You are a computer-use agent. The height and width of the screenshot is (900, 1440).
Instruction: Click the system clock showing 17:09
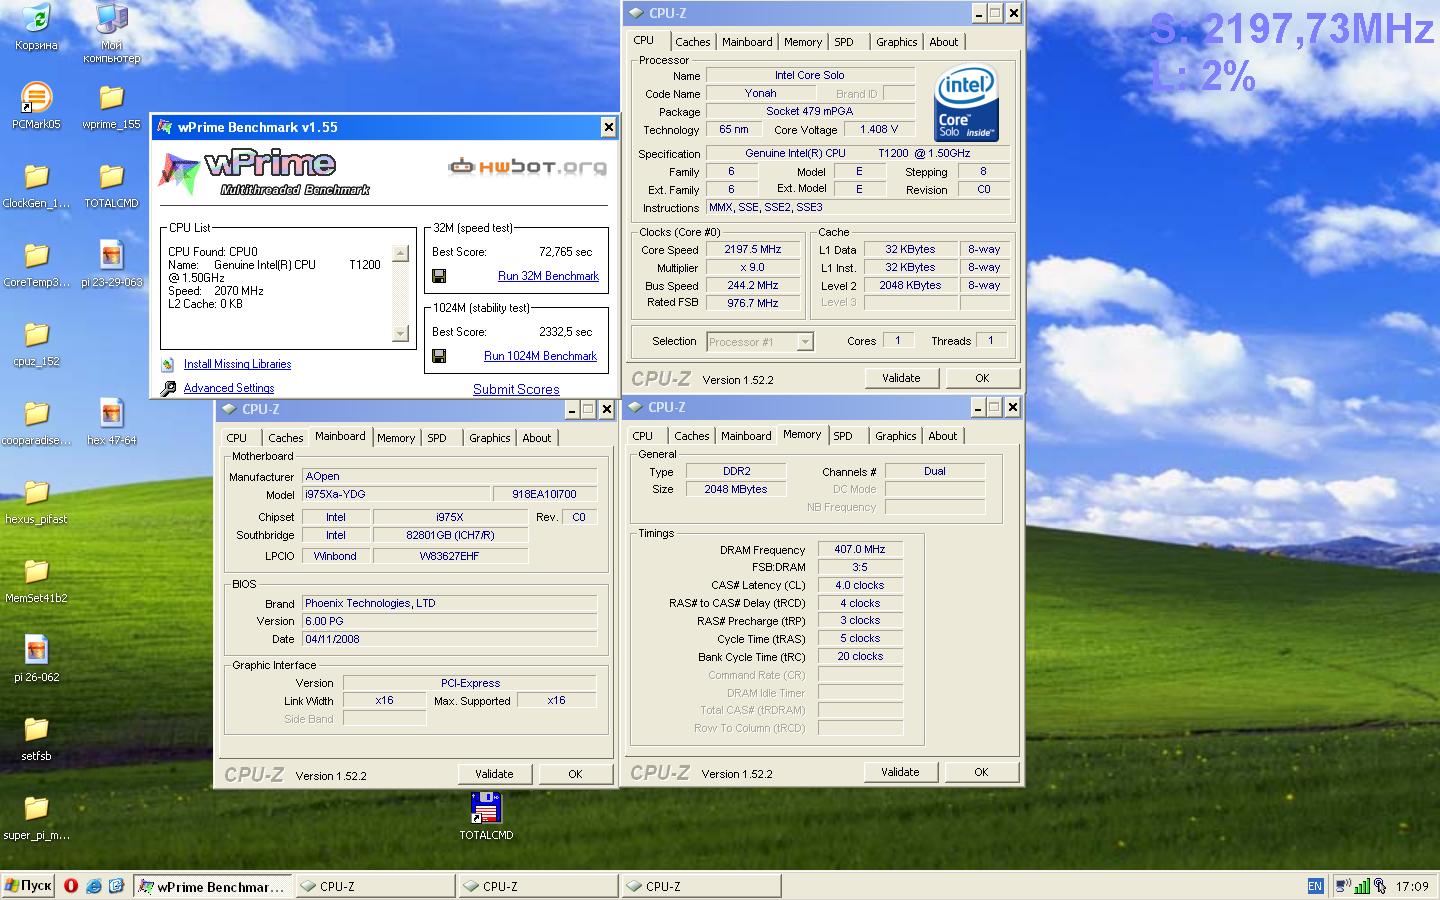pos(1412,886)
